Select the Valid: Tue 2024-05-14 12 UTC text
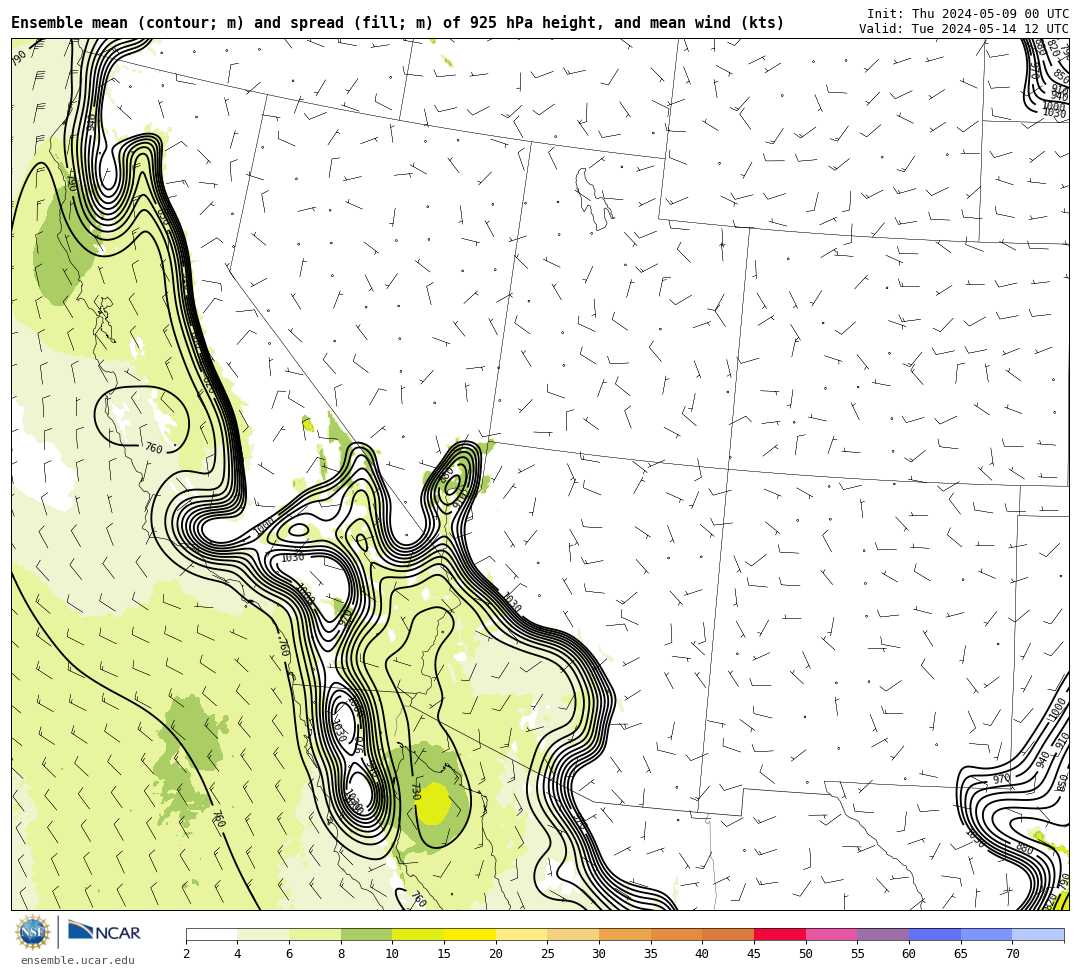Screen dimensions: 1080x973 (964, 28)
